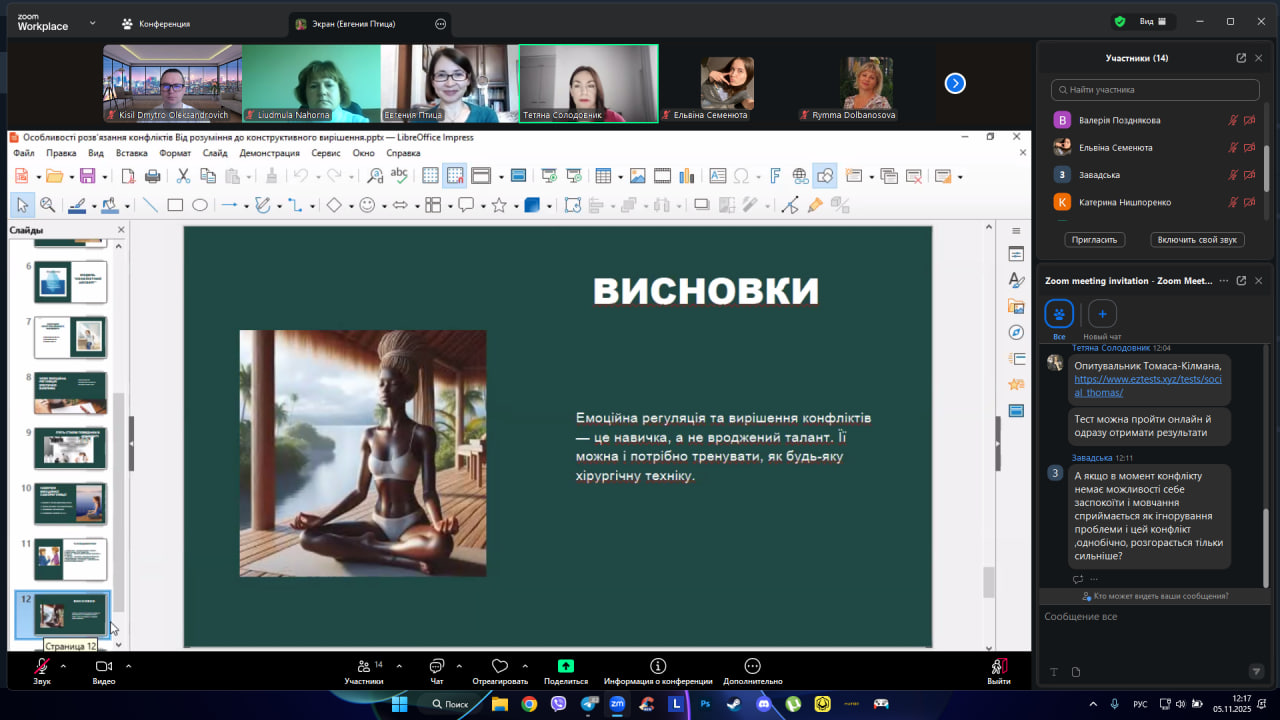Screen dimensions: 1280x720
Task: Open the Zoom & Pan magnifier tool
Action: click(47, 205)
